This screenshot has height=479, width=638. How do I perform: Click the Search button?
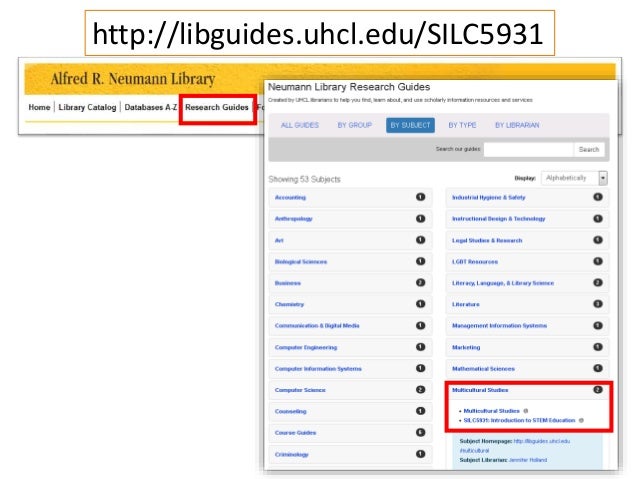click(589, 149)
